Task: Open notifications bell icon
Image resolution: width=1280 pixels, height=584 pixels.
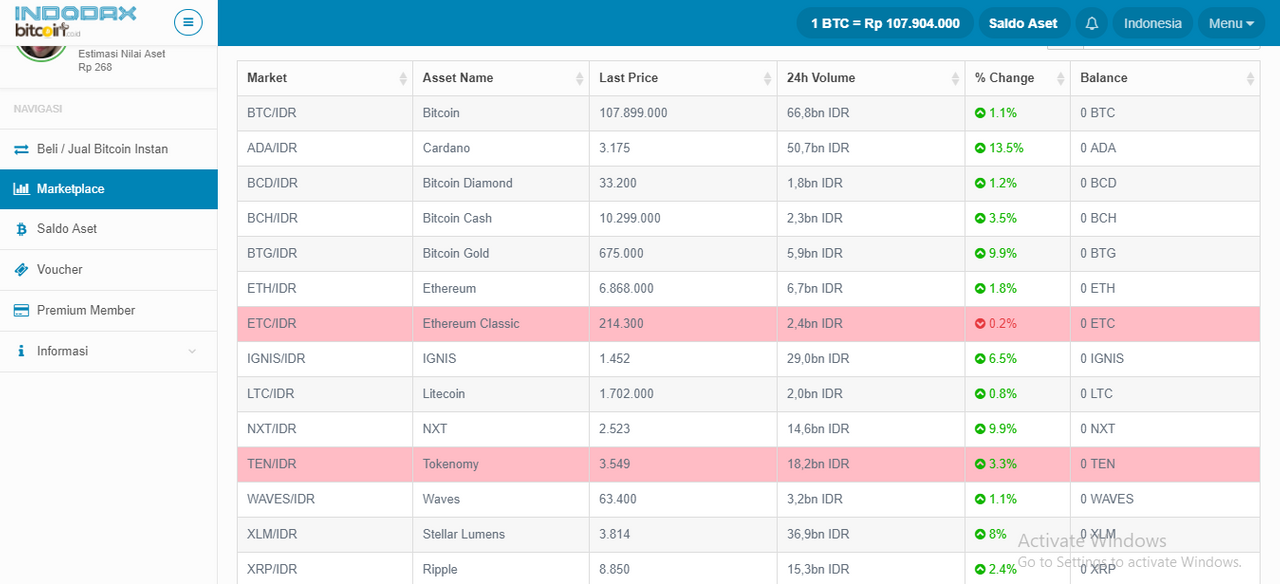Action: [1092, 23]
